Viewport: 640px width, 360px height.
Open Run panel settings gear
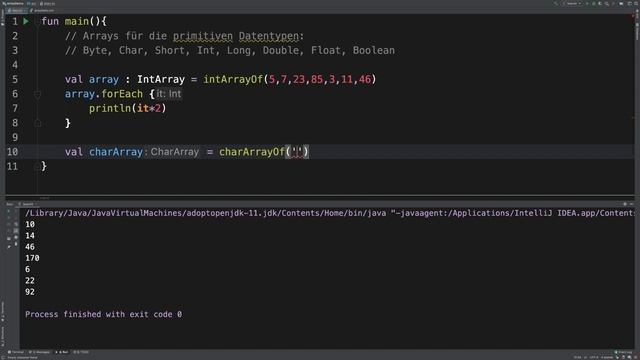coord(625,204)
